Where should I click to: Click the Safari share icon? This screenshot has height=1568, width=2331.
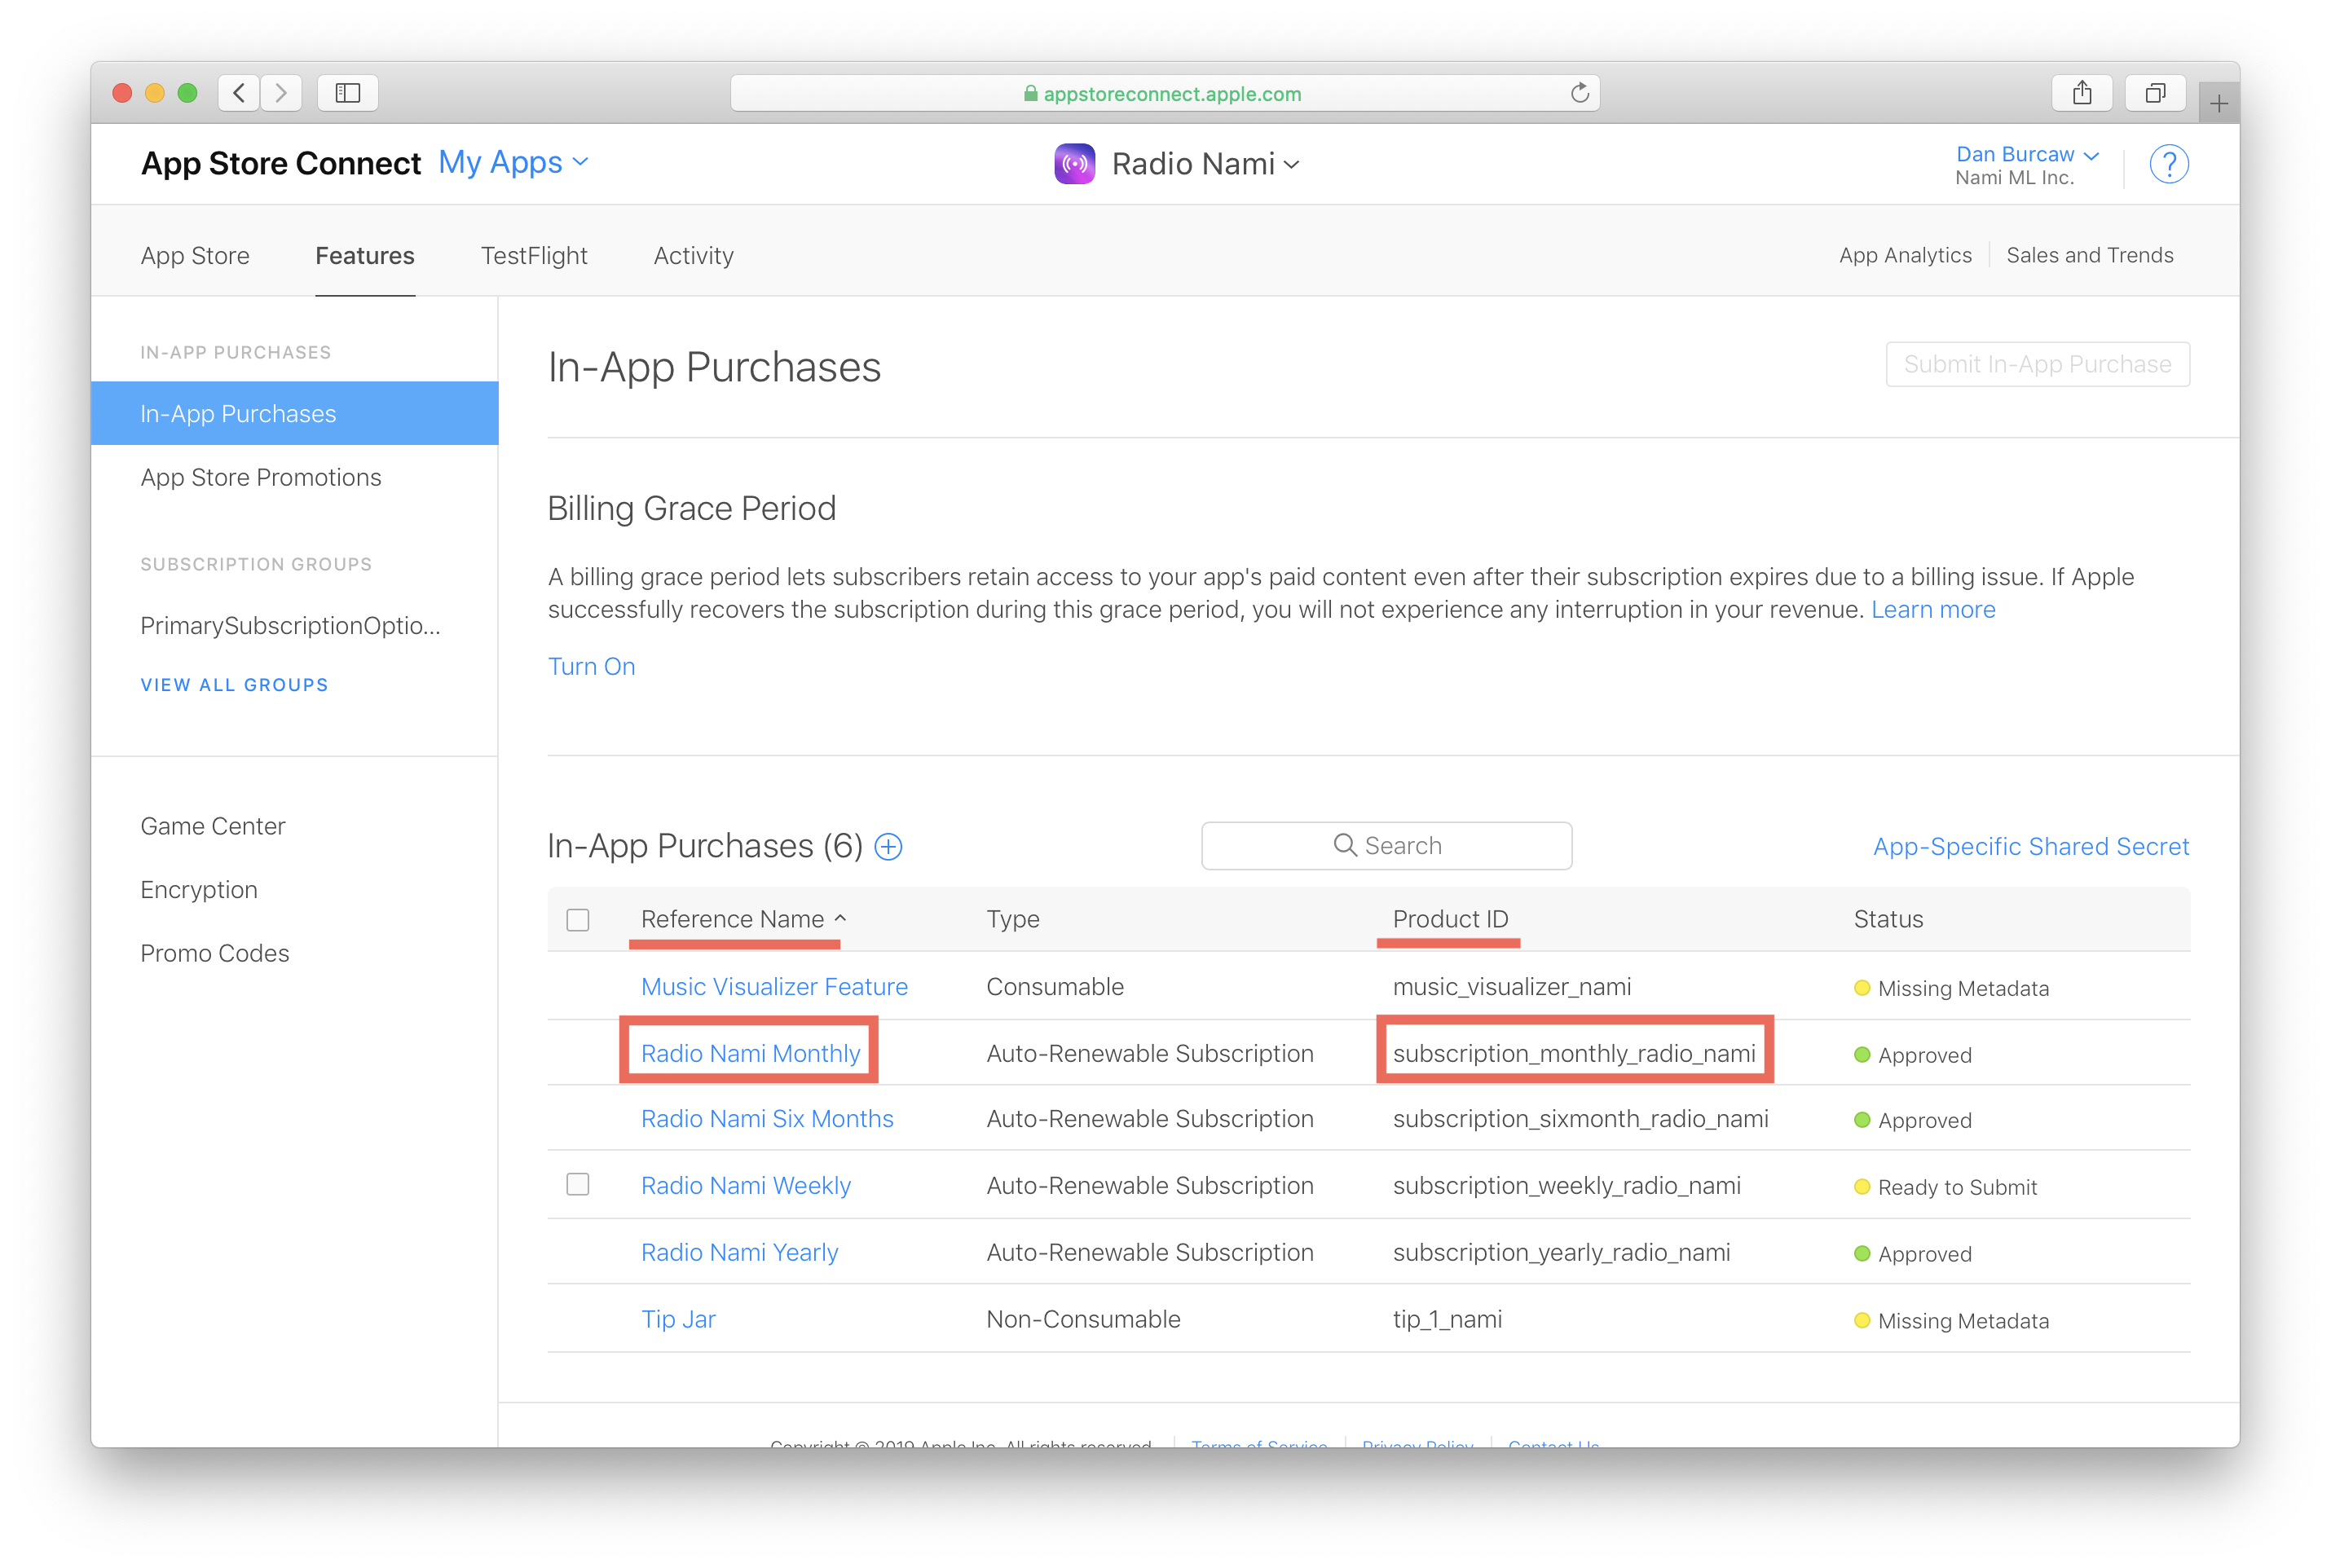coord(2081,93)
